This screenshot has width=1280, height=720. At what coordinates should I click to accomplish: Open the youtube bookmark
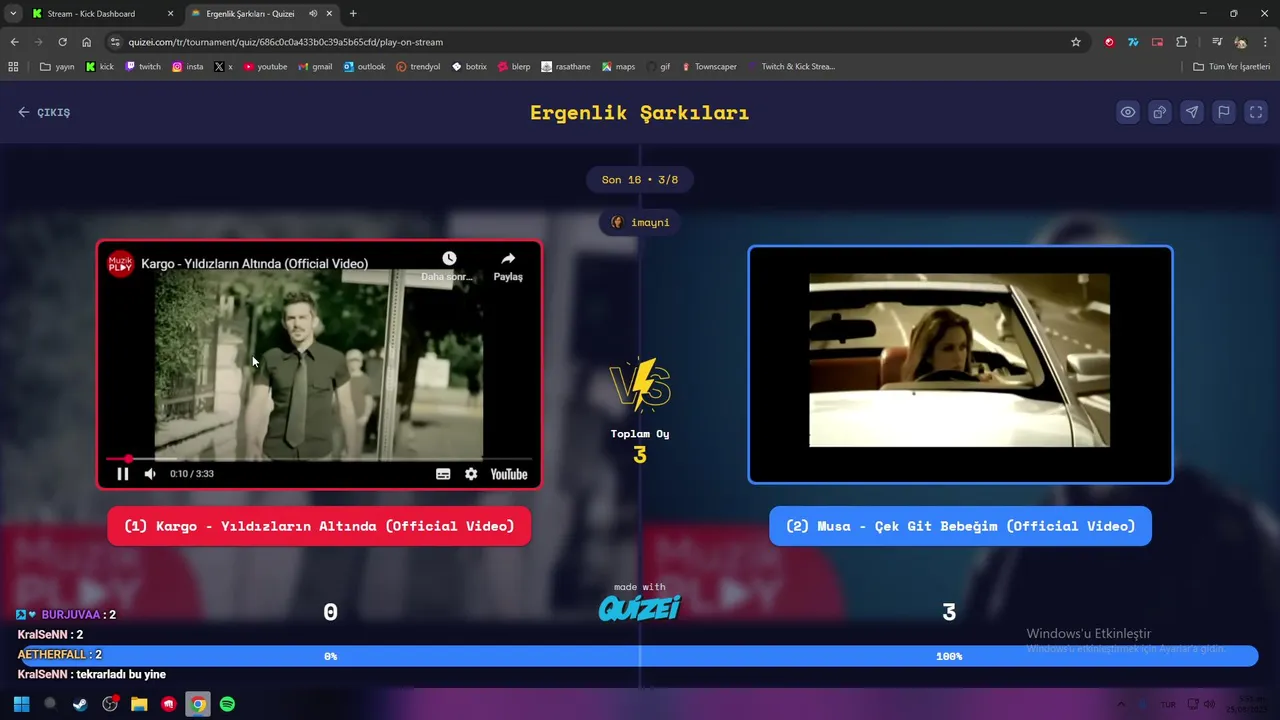[x=265, y=67]
